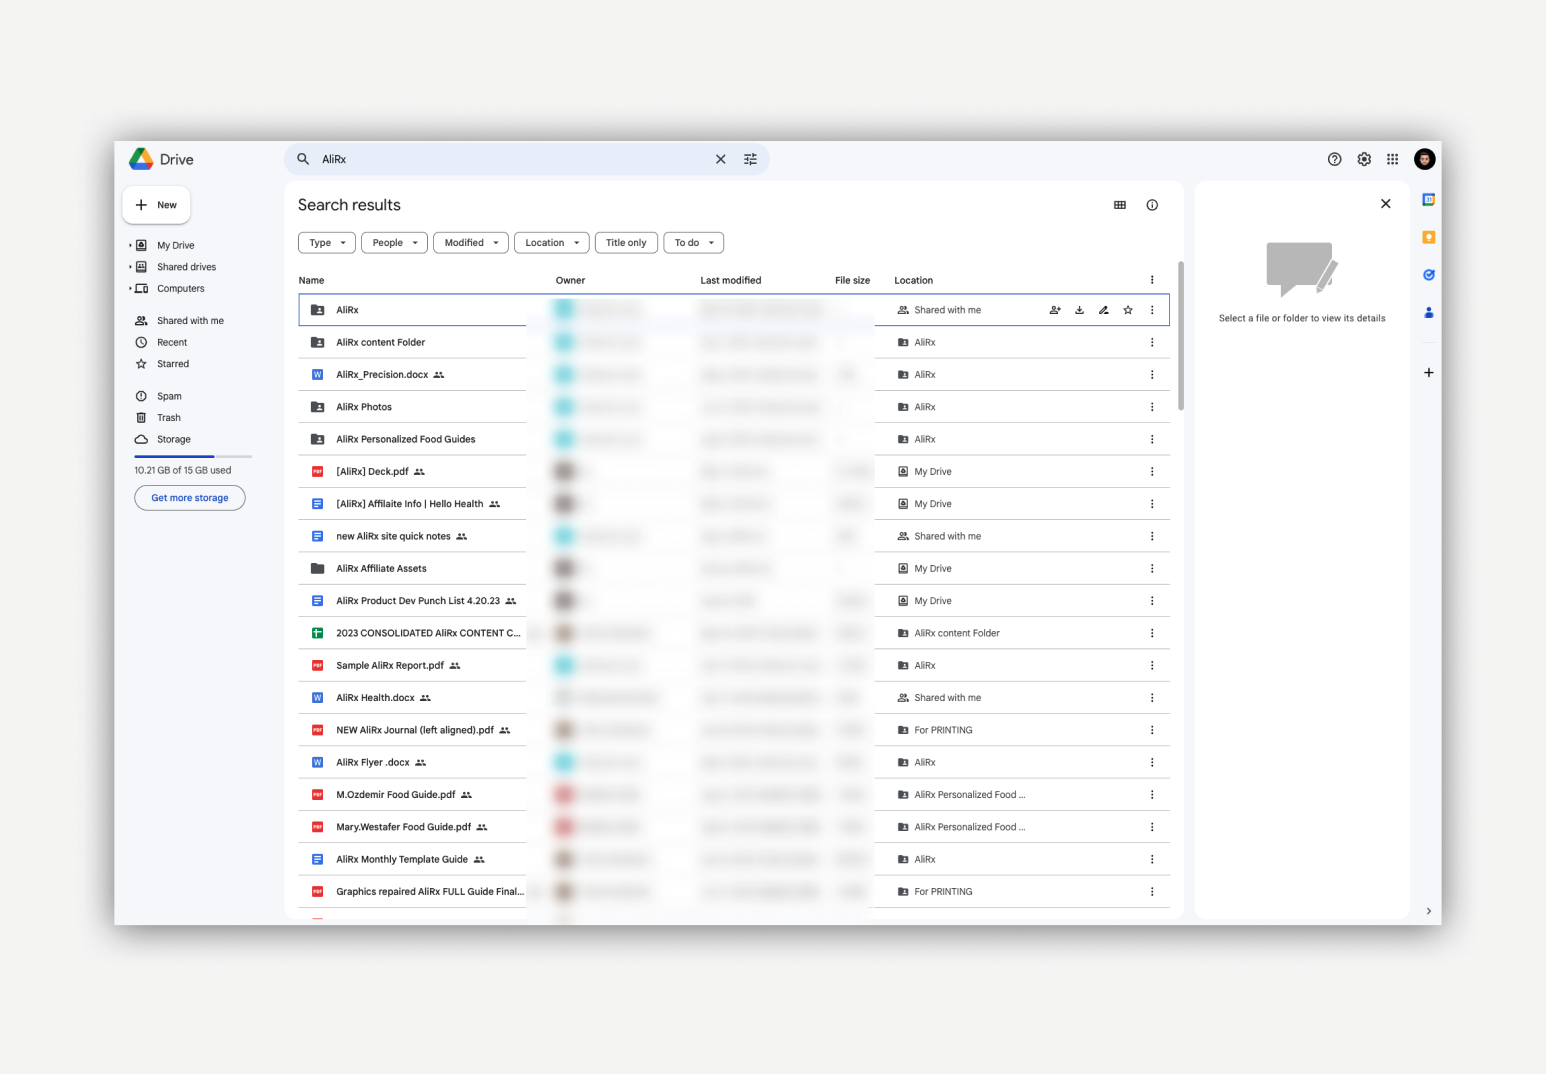The image size is (1546, 1074).
Task: Close the details pane
Action: pos(1385,204)
